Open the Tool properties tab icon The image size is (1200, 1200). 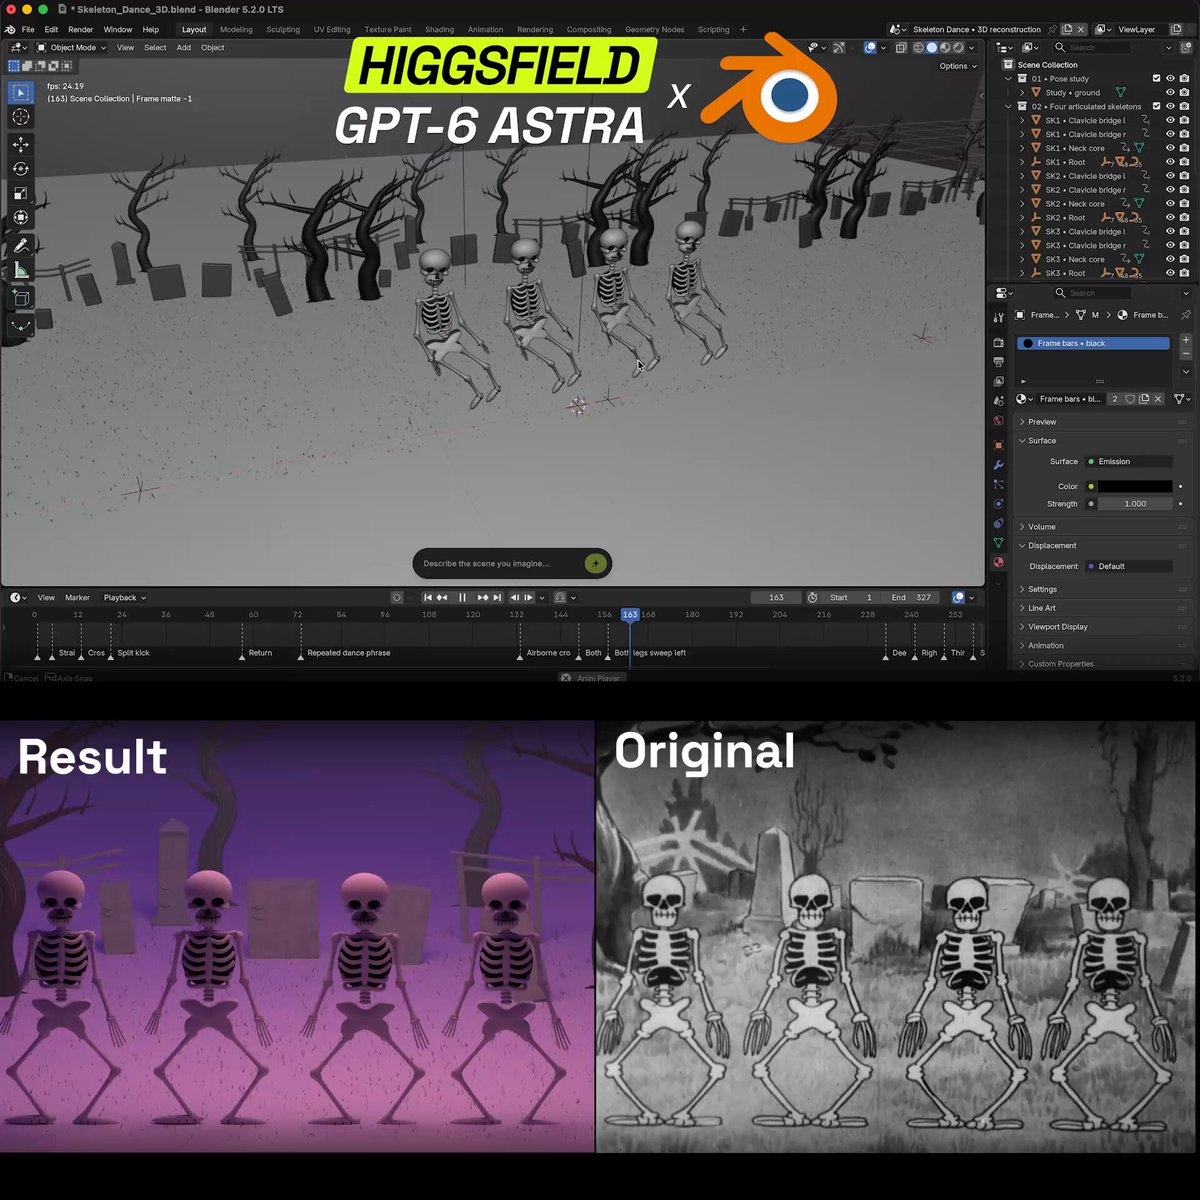click(998, 318)
